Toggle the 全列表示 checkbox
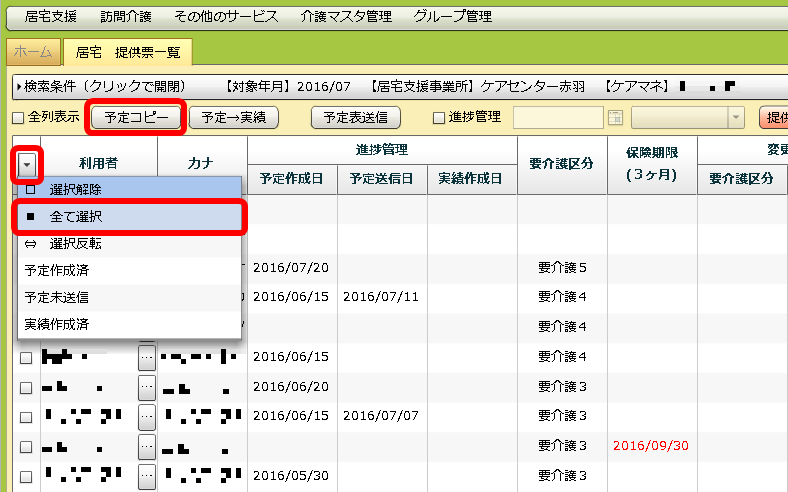This screenshot has width=788, height=492. [18, 117]
